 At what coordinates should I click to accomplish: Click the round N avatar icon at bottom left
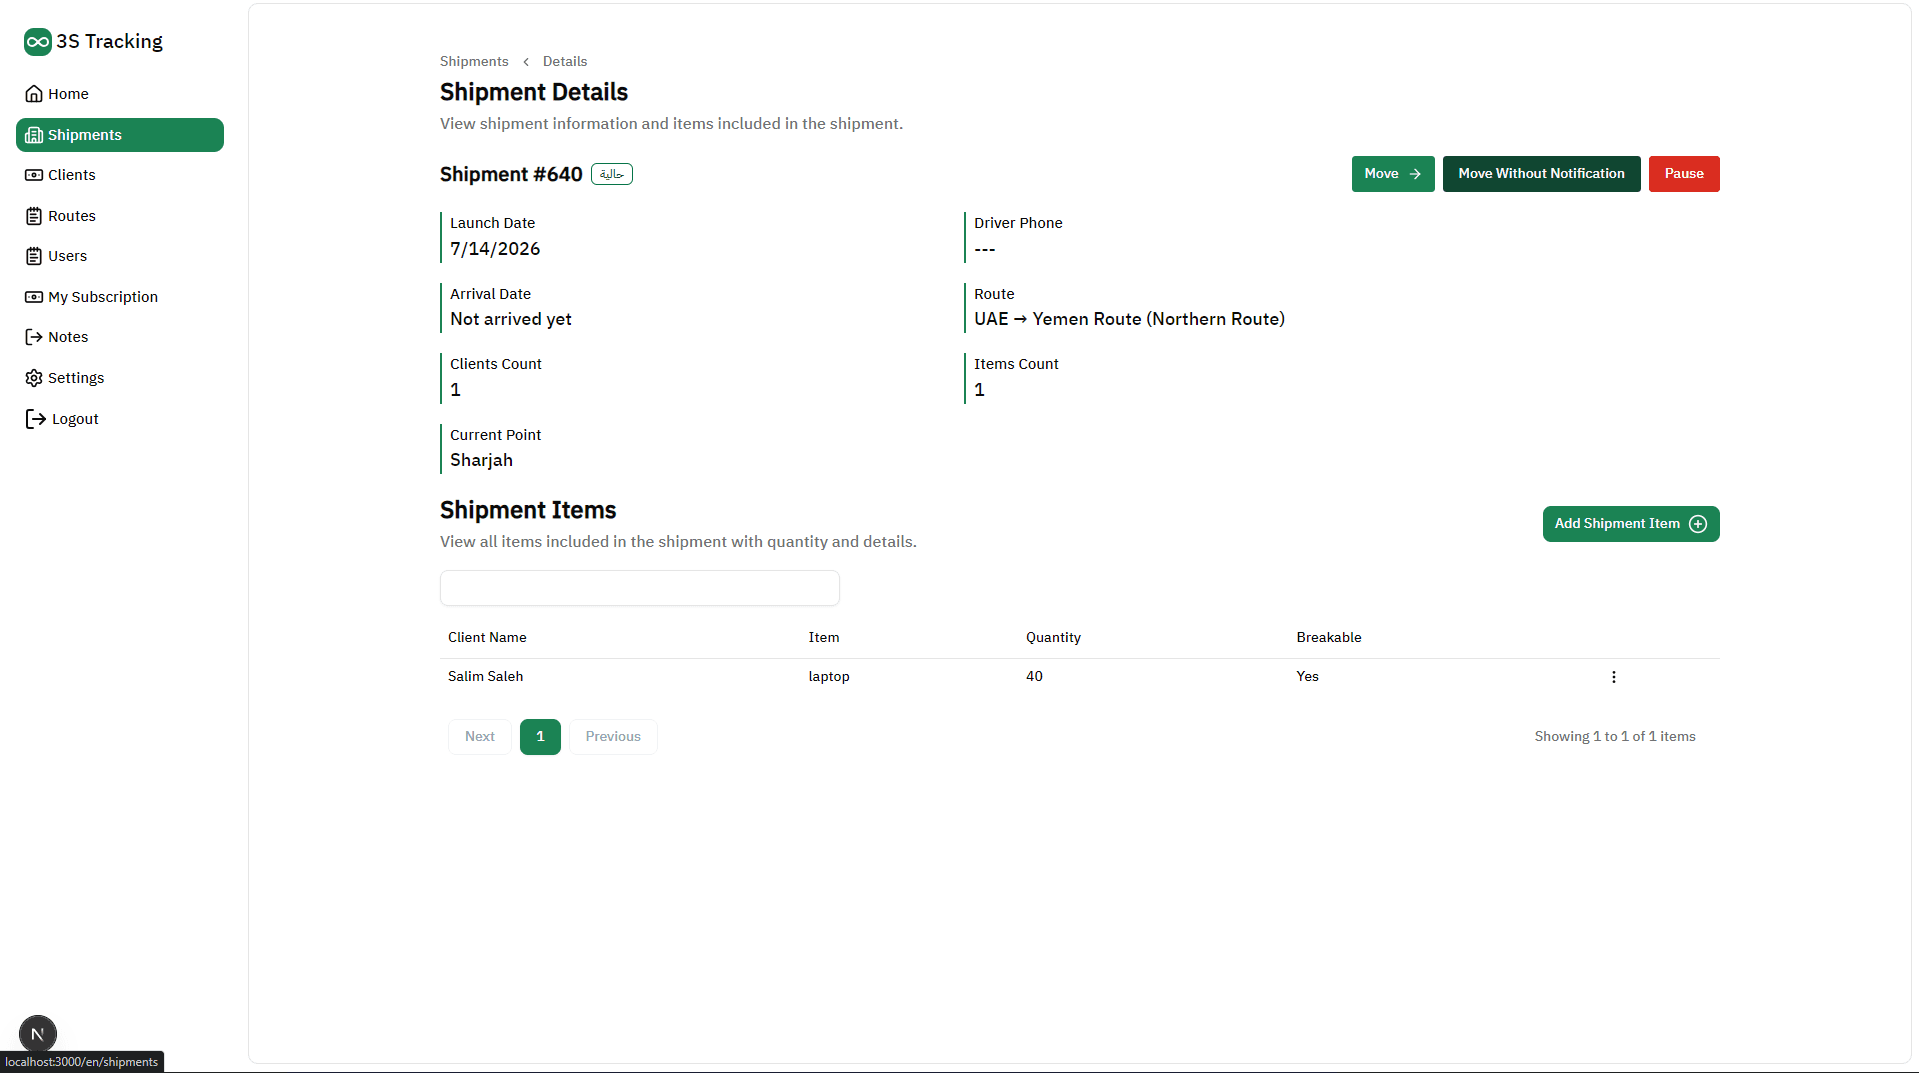[x=38, y=1034]
